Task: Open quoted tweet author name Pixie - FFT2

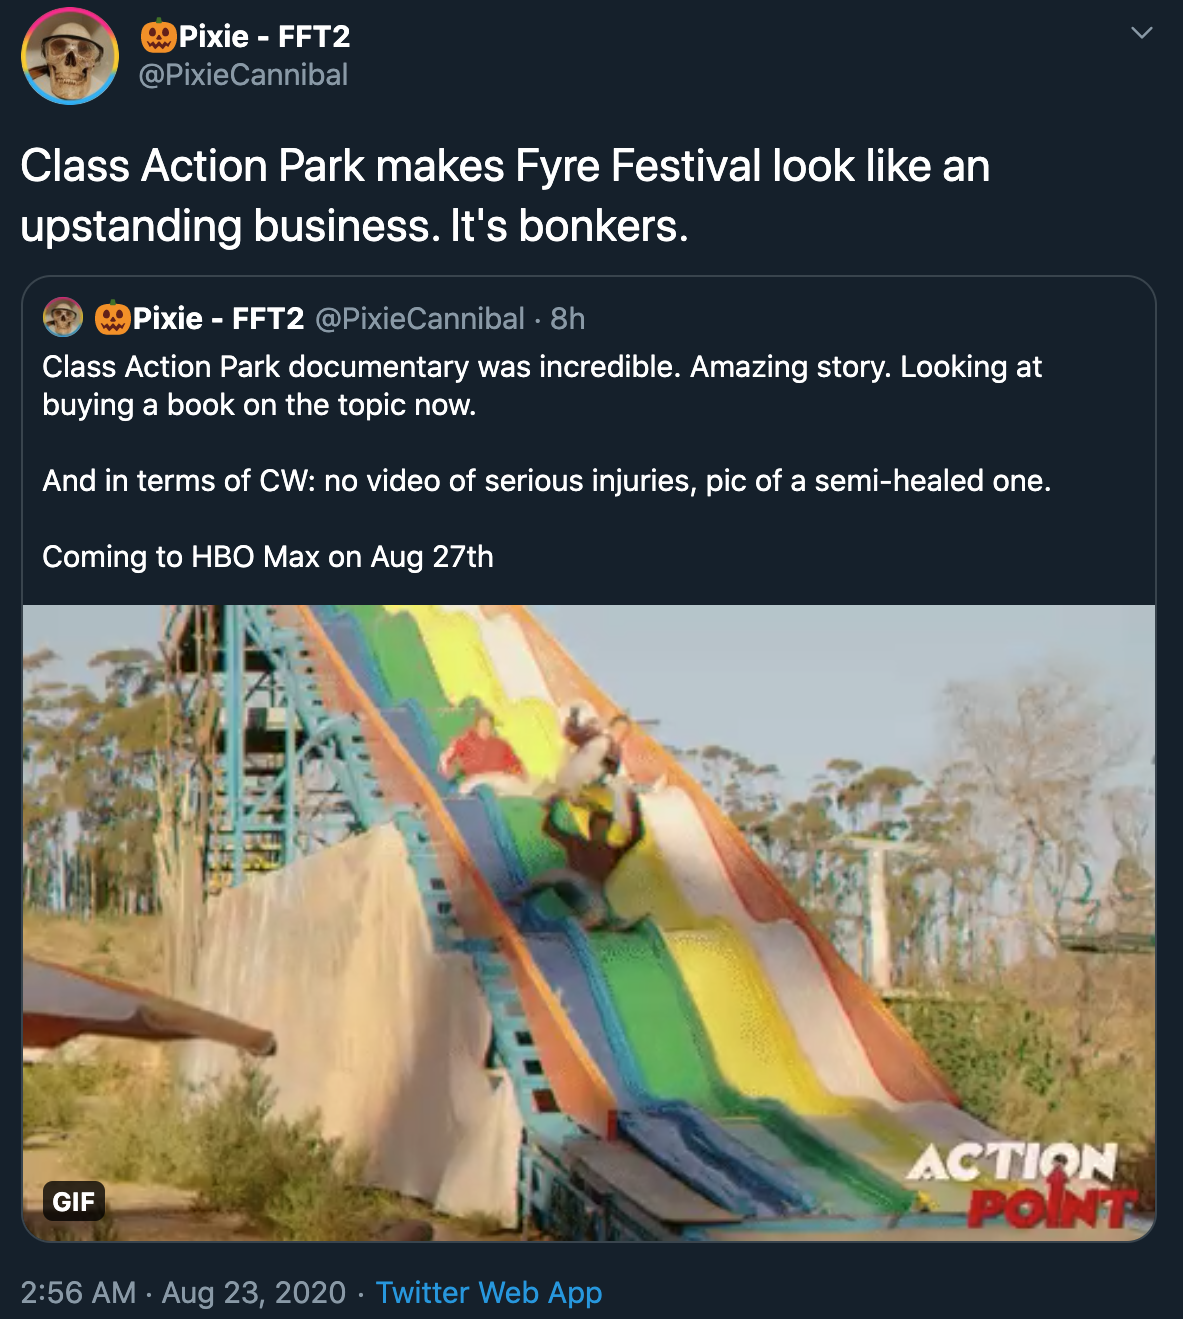Action: (x=218, y=318)
